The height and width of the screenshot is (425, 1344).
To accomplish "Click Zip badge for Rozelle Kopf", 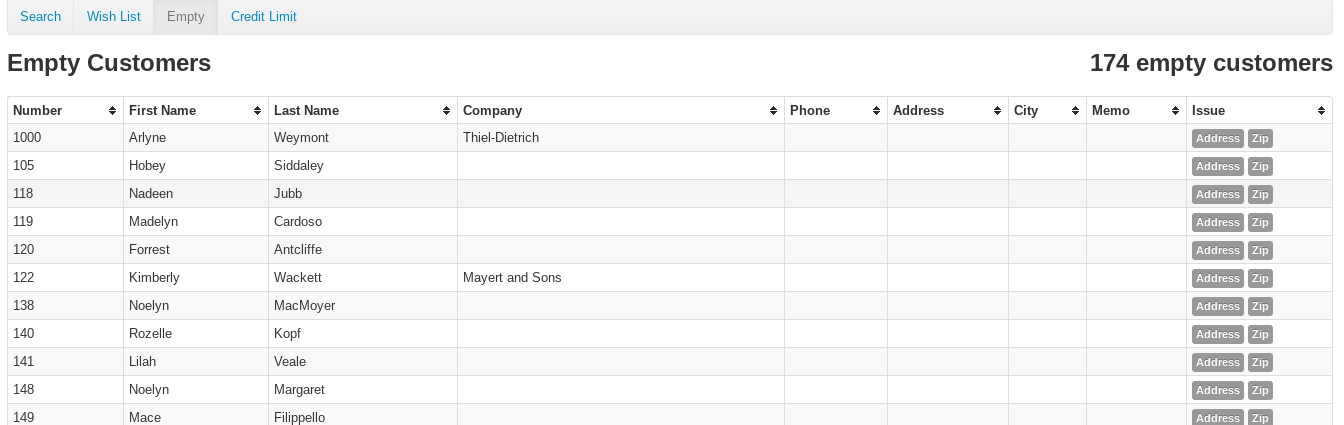I will tap(1260, 334).
